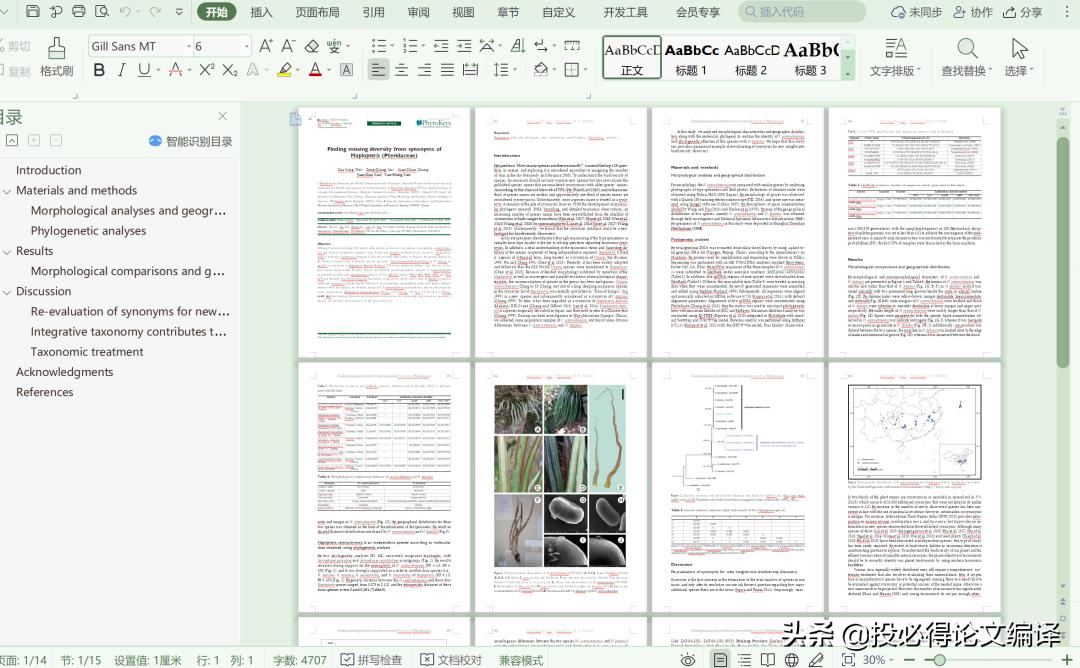Open the line spacing dropdown
Screen dimensions: 1080x668
tap(515, 70)
